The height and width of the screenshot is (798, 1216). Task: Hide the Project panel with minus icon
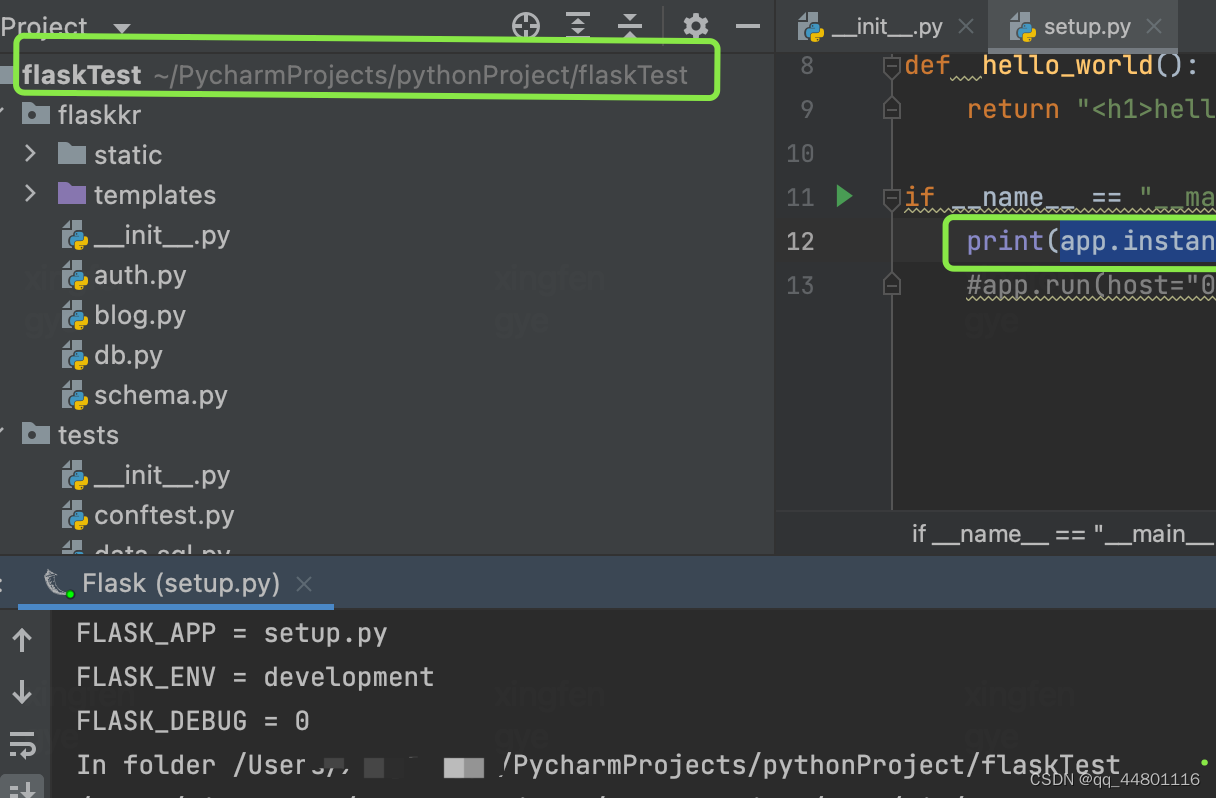748,26
